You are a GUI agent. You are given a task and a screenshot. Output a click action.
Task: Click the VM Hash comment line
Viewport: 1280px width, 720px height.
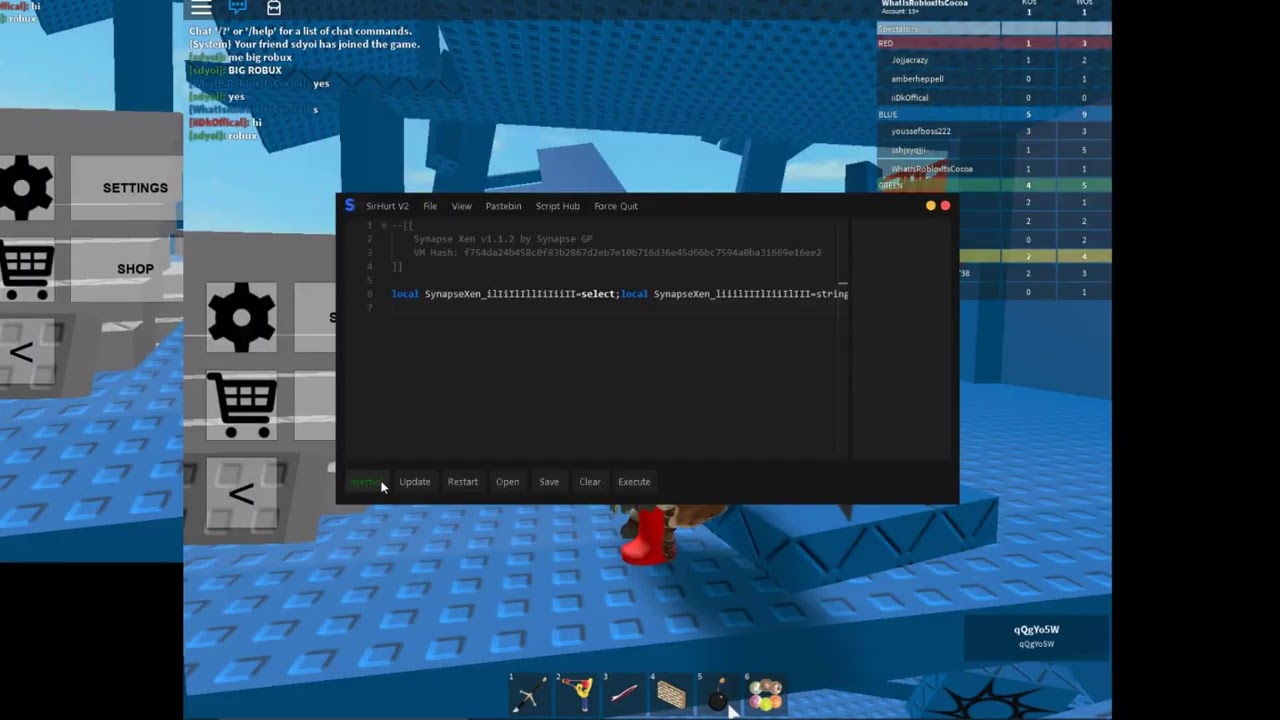(617, 253)
